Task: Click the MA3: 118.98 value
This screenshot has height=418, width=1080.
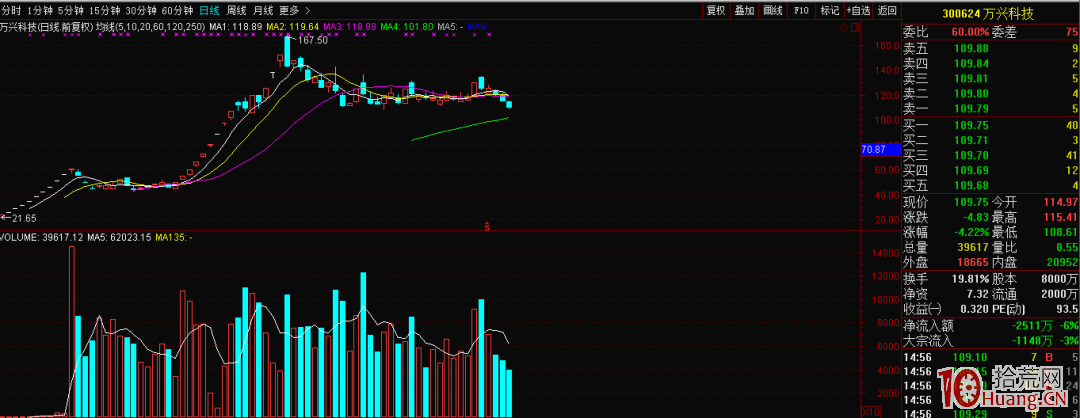Action: click(x=351, y=27)
